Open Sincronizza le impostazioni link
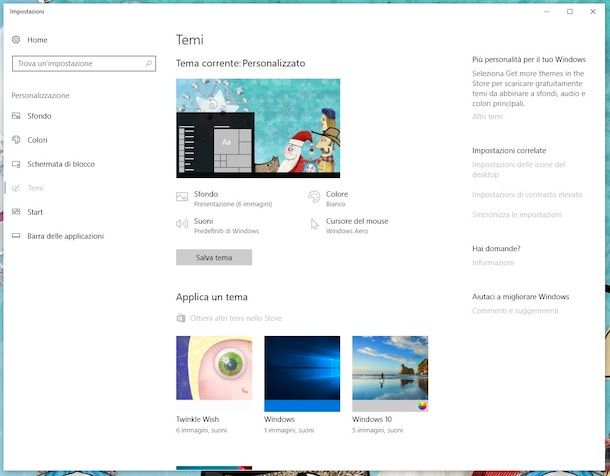Viewport: 610px width, 476px height. tap(517, 215)
